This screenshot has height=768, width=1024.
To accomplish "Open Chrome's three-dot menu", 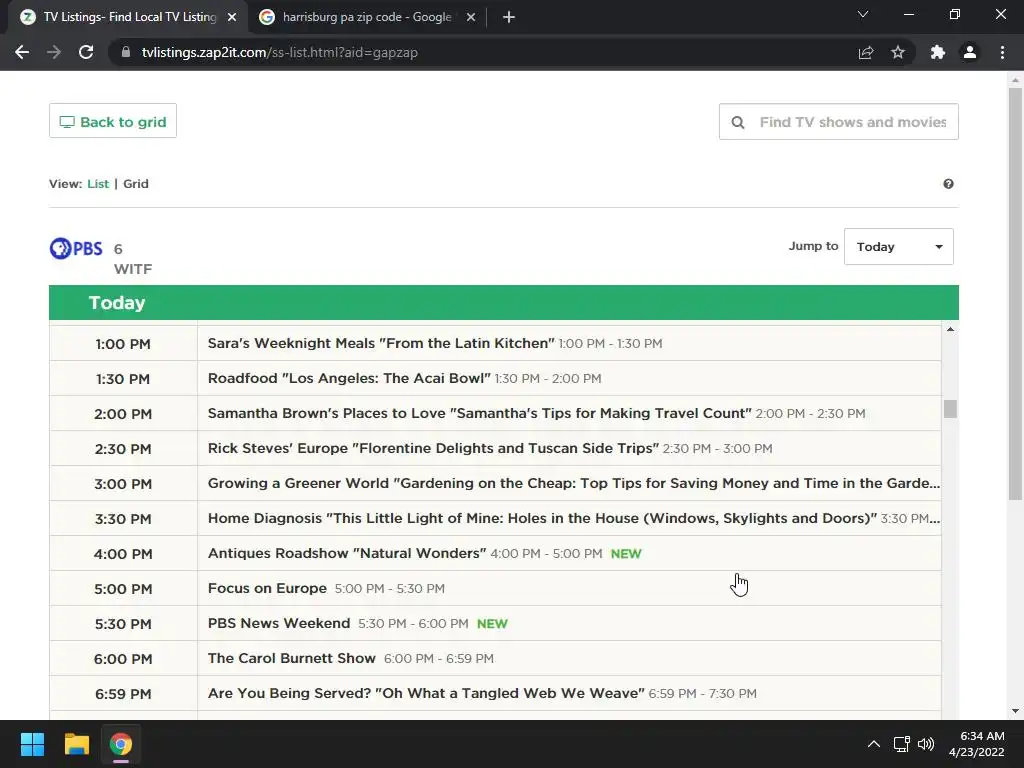I will click(x=1002, y=52).
